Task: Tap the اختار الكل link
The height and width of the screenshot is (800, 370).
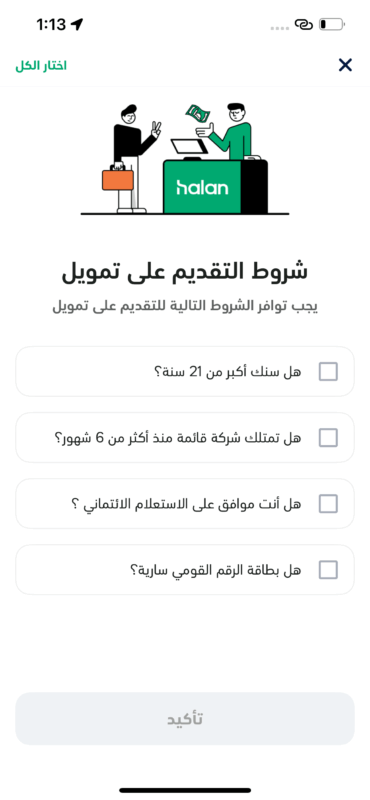Action: click(41, 66)
